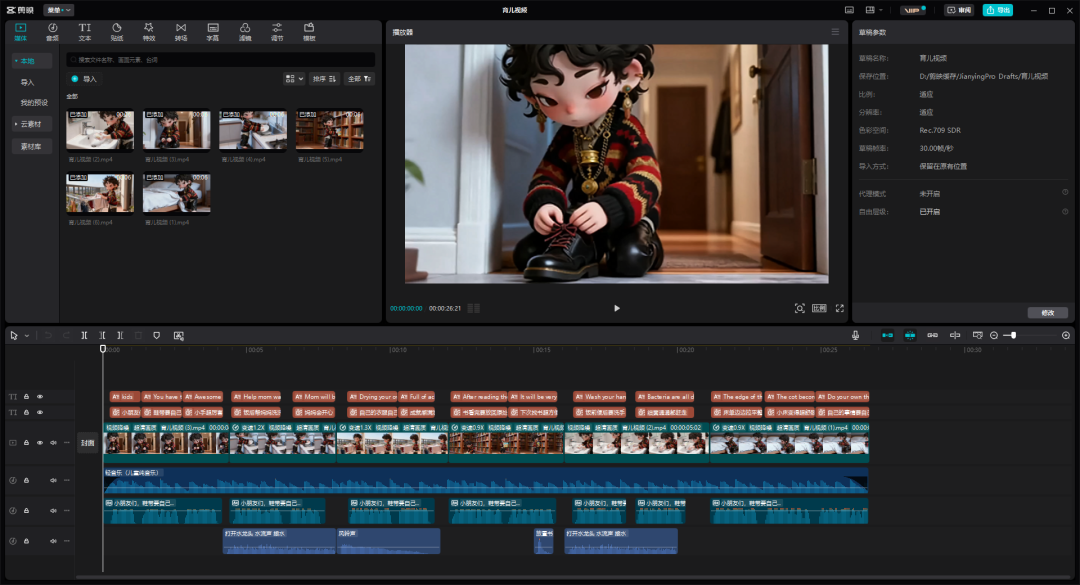Viewport: 1080px width, 585px height.
Task: Adjust the timeline zoom slider
Action: (1013, 336)
